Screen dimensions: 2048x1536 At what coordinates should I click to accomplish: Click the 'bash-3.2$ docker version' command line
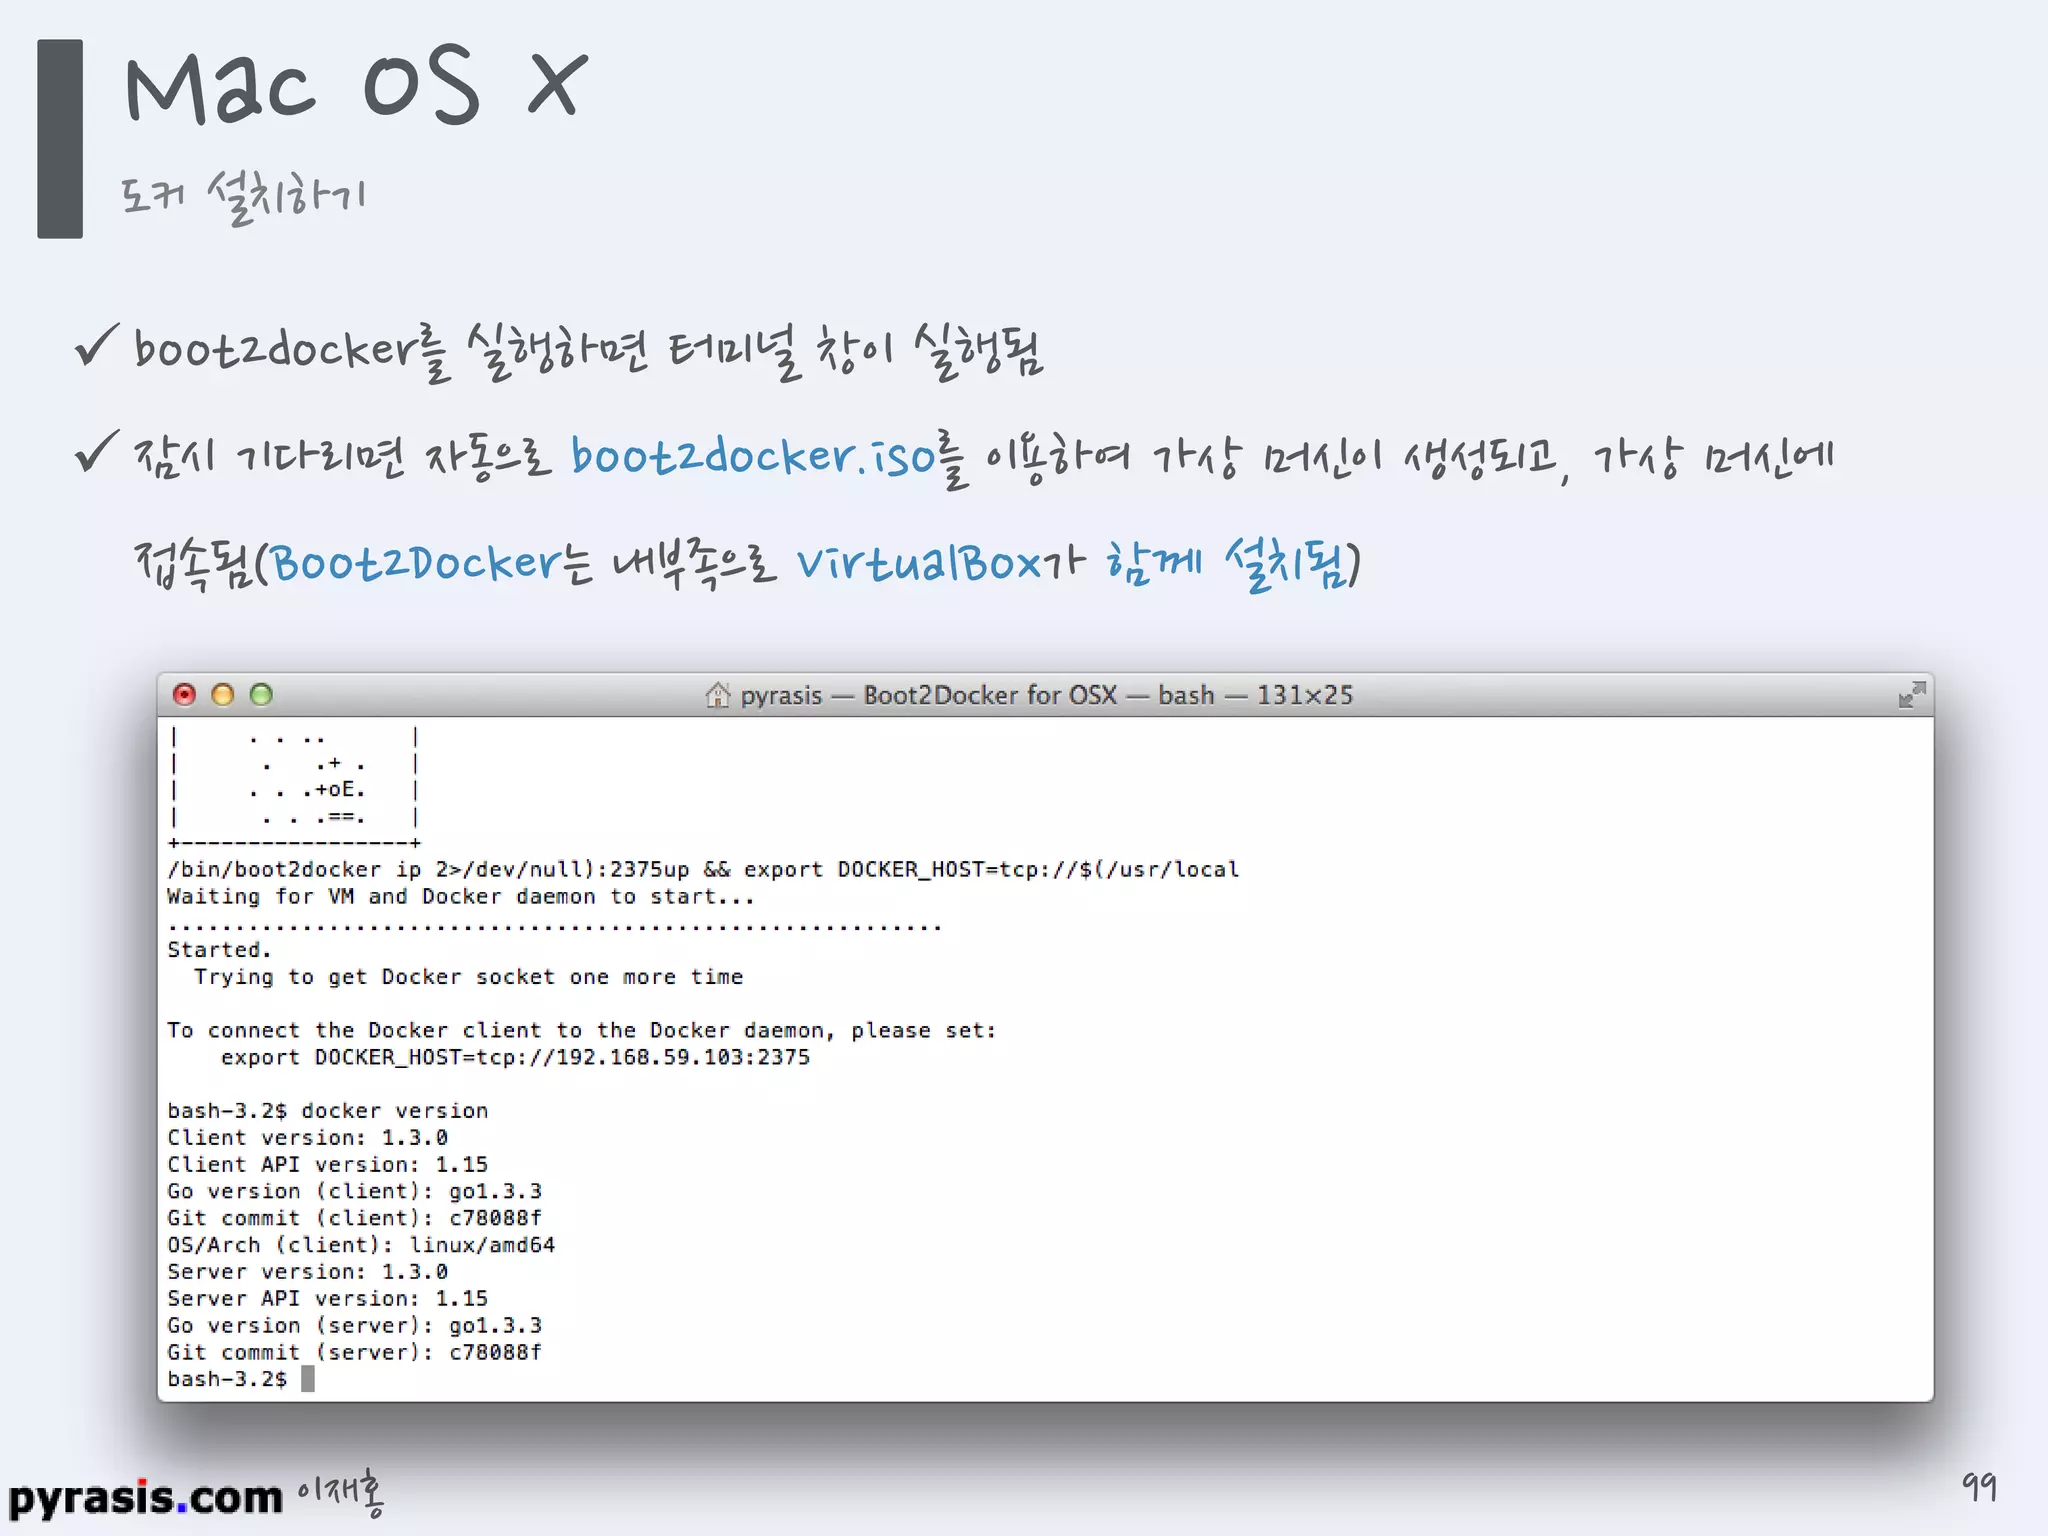327,1111
